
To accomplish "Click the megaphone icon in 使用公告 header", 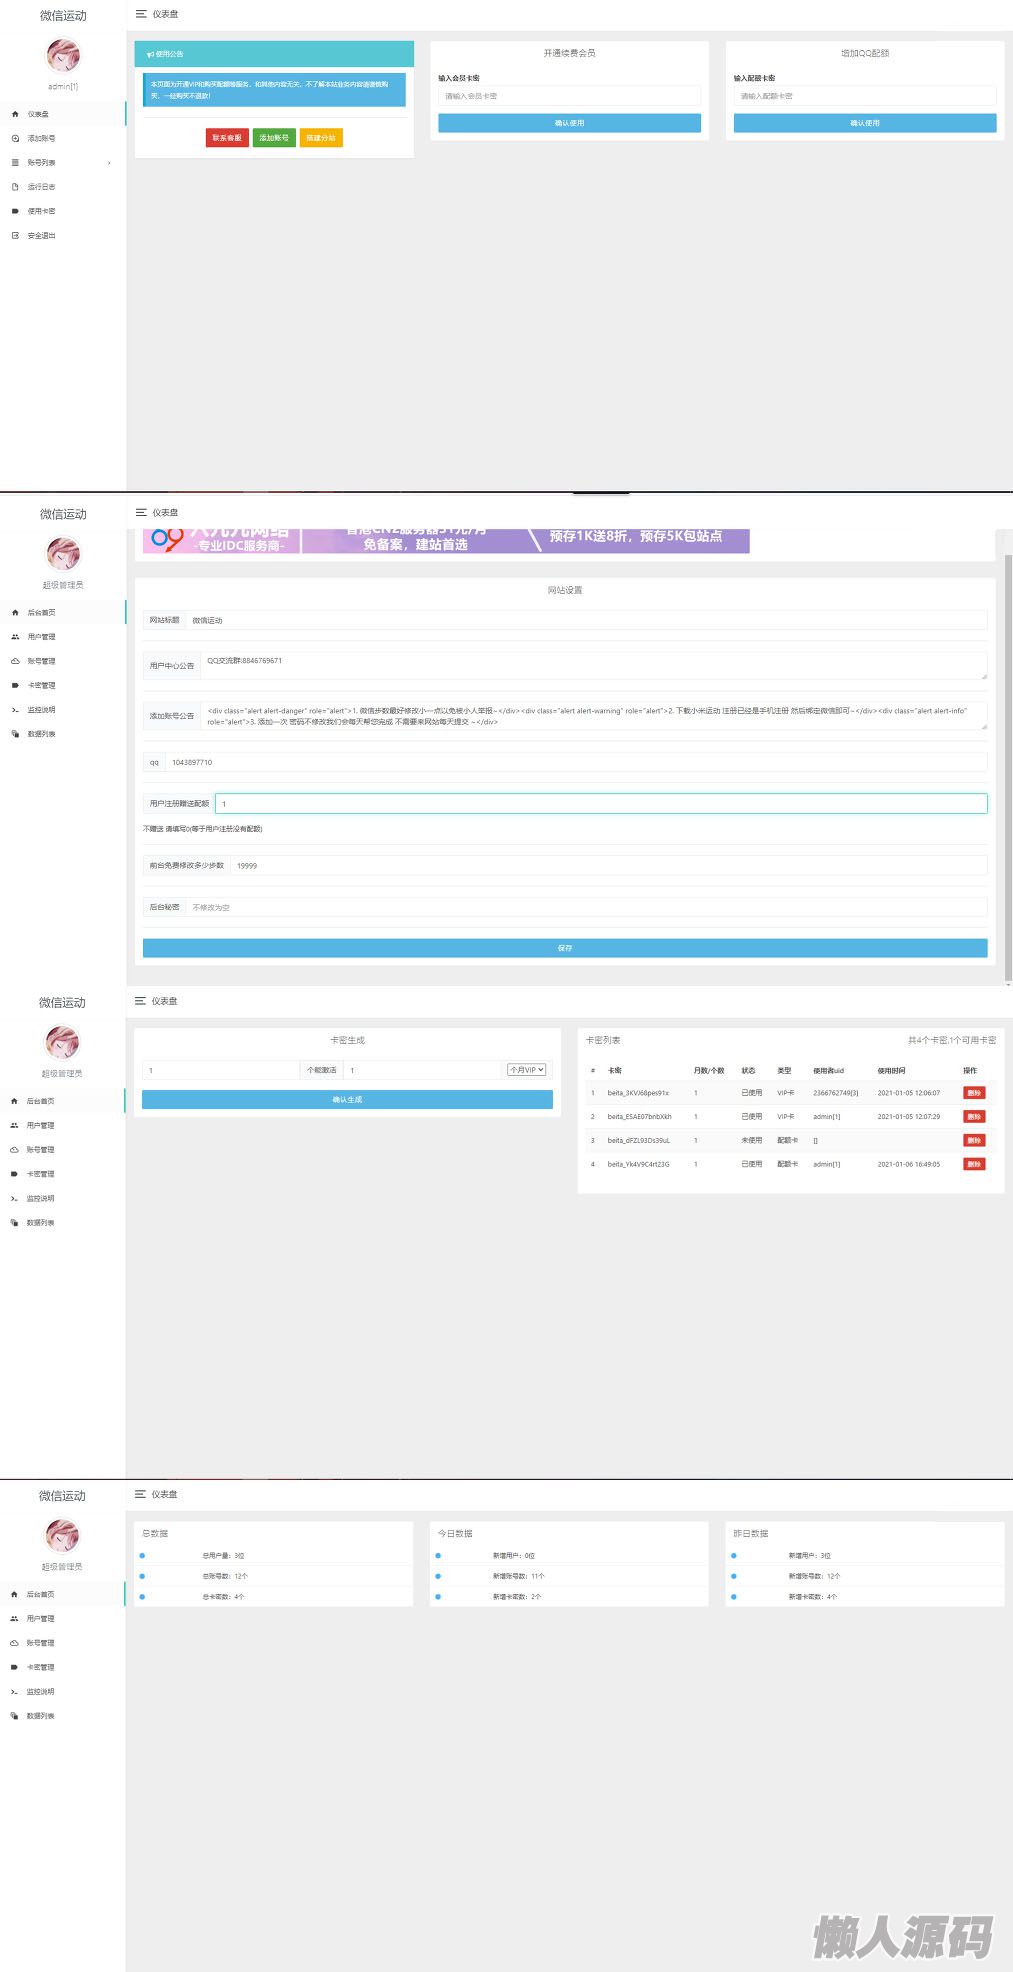I will (x=150, y=54).
